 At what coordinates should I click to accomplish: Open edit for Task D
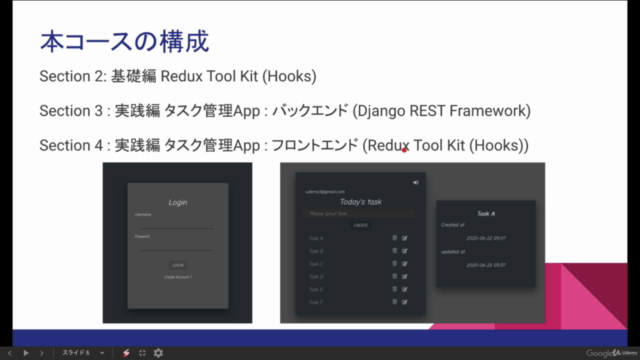404,276
